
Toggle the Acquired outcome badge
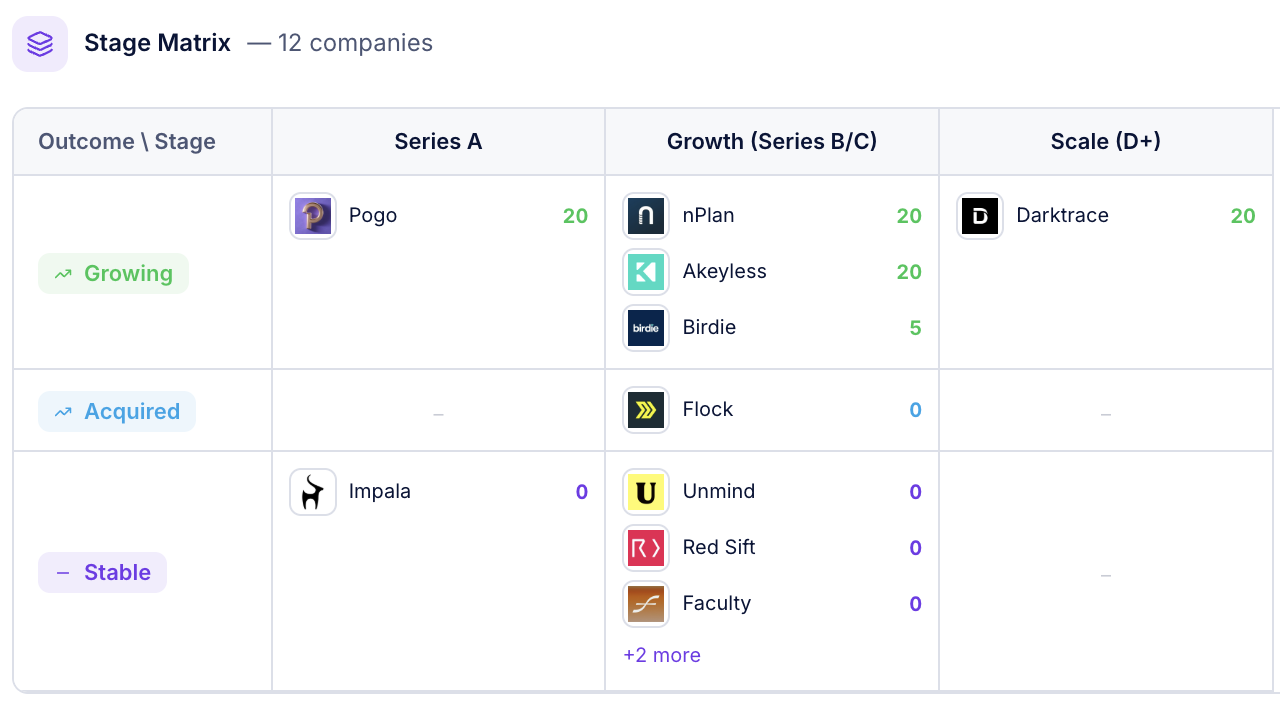(x=116, y=411)
